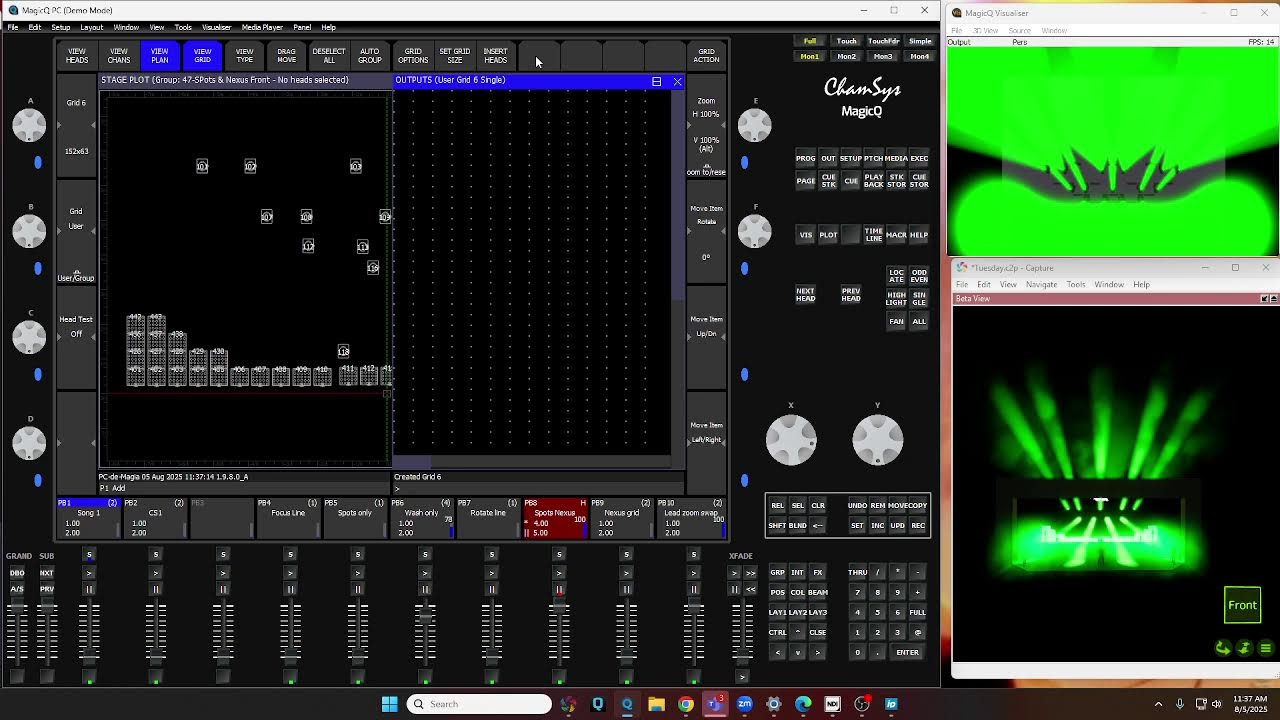Click the AUTO GROUP soft button

(x=370, y=55)
